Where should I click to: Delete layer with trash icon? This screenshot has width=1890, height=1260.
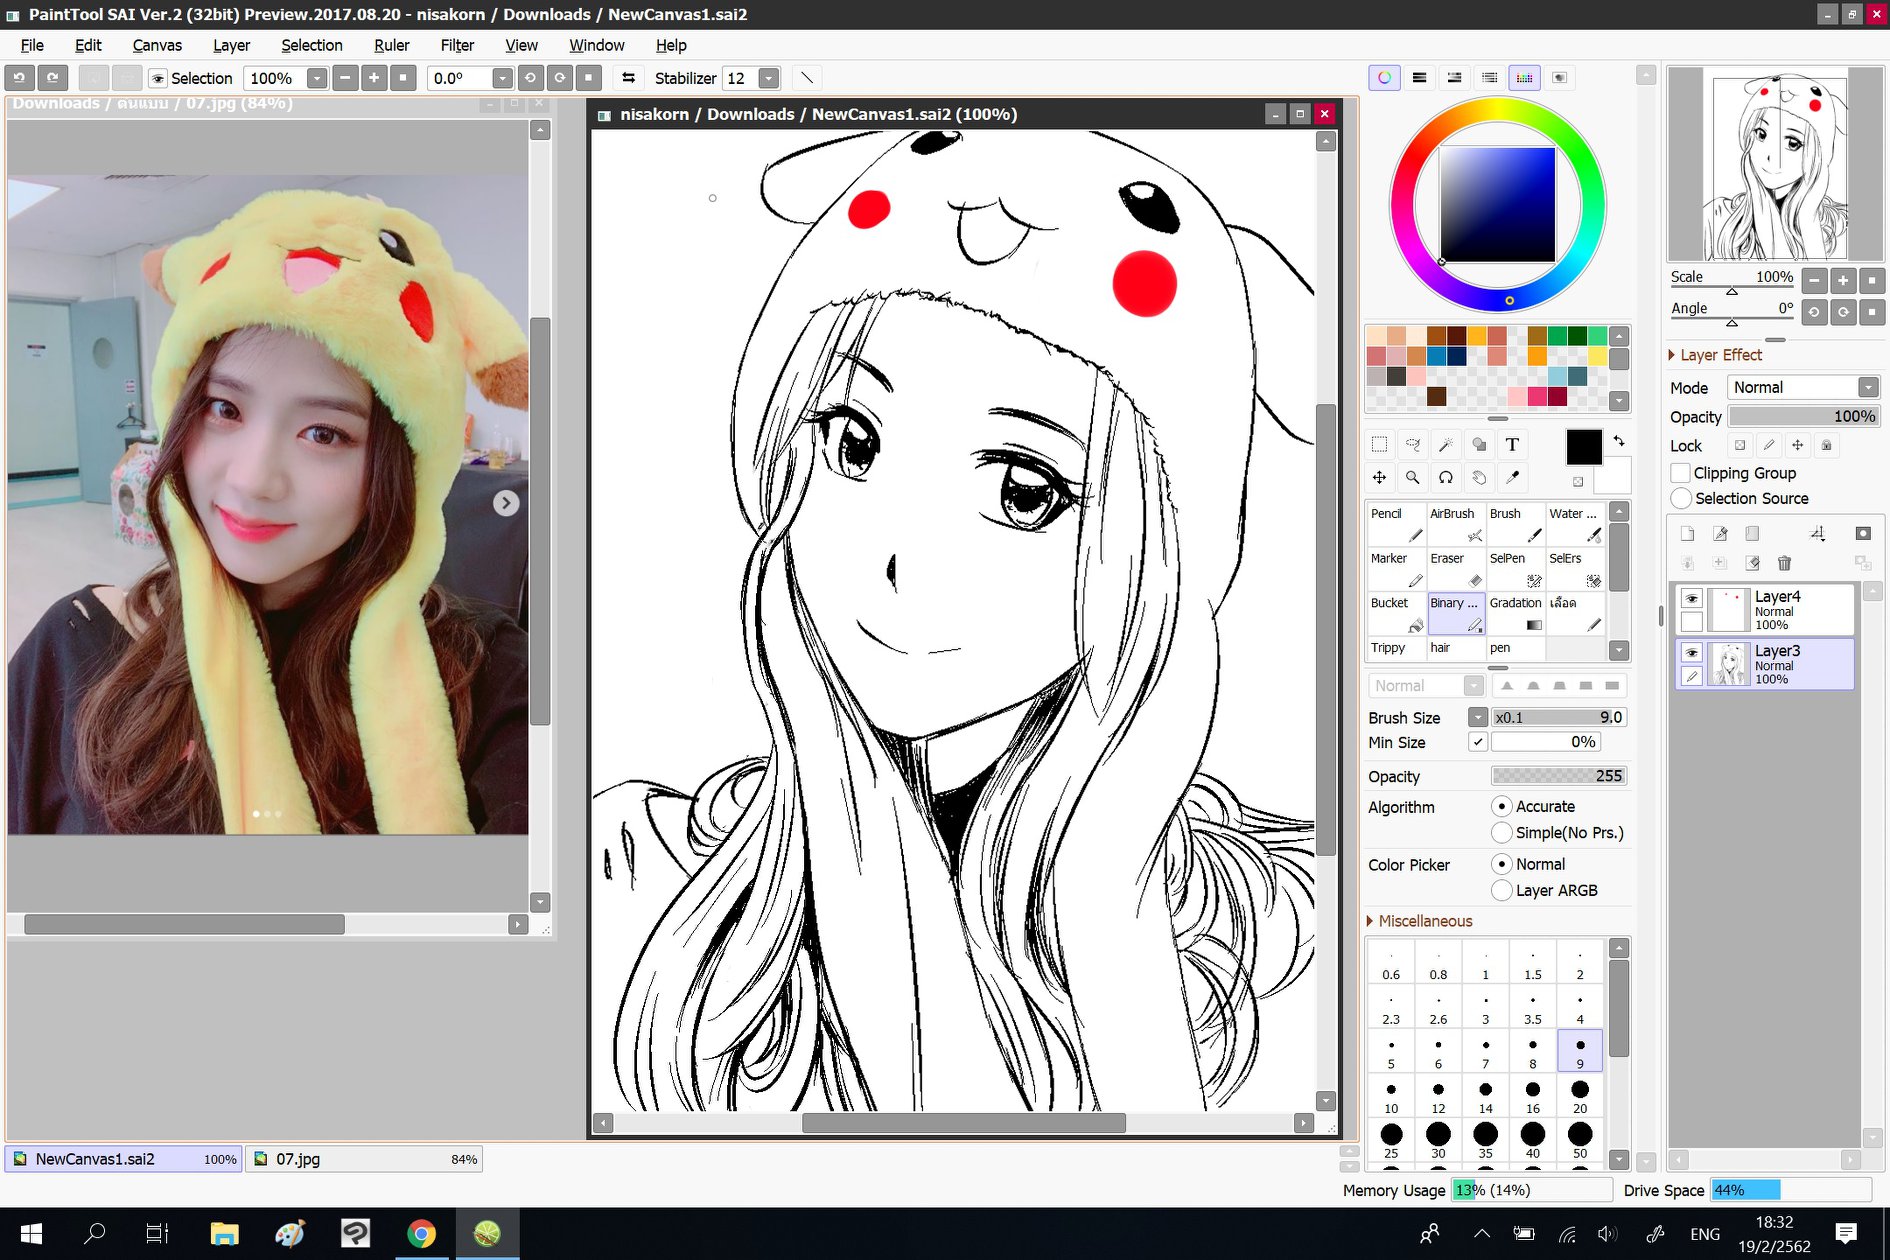(x=1784, y=563)
